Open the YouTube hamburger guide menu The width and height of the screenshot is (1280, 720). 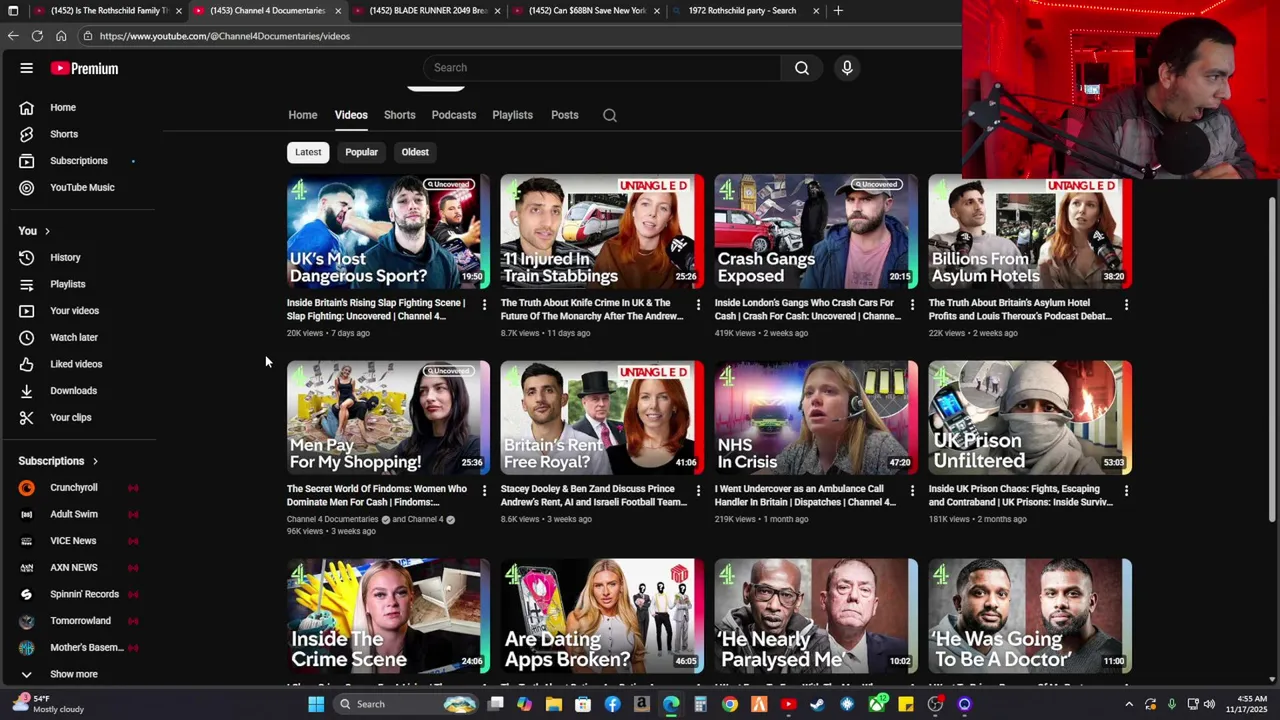click(27, 68)
